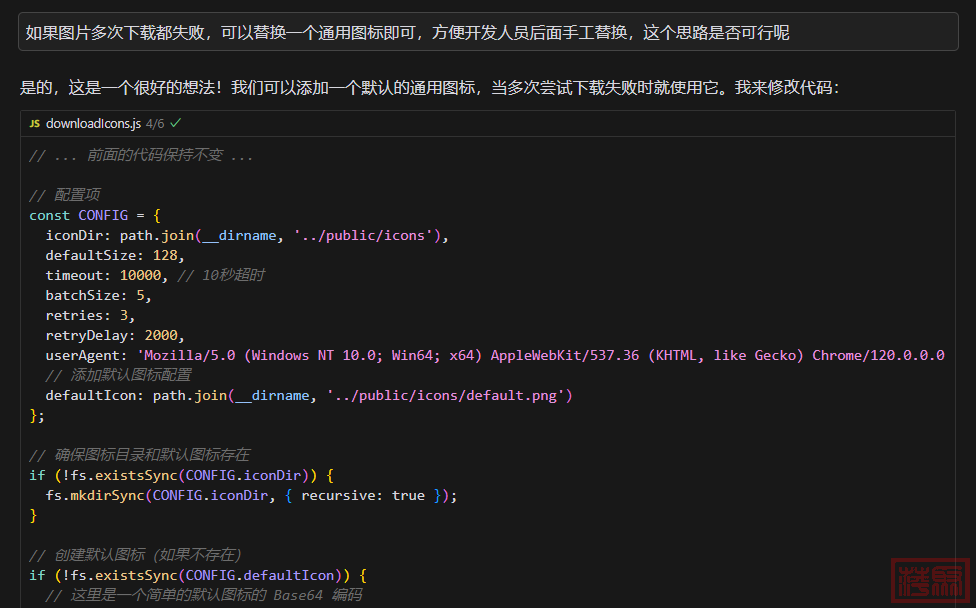
Task: Click the line const CONFIG = {
Action: [x=95, y=215]
